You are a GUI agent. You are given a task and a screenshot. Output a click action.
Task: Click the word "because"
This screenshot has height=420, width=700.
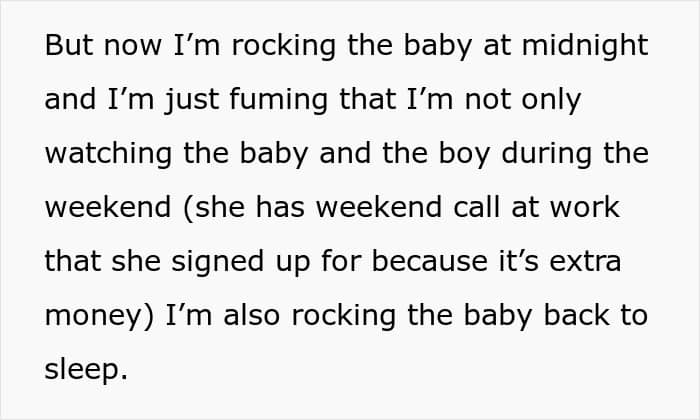(x=429, y=261)
